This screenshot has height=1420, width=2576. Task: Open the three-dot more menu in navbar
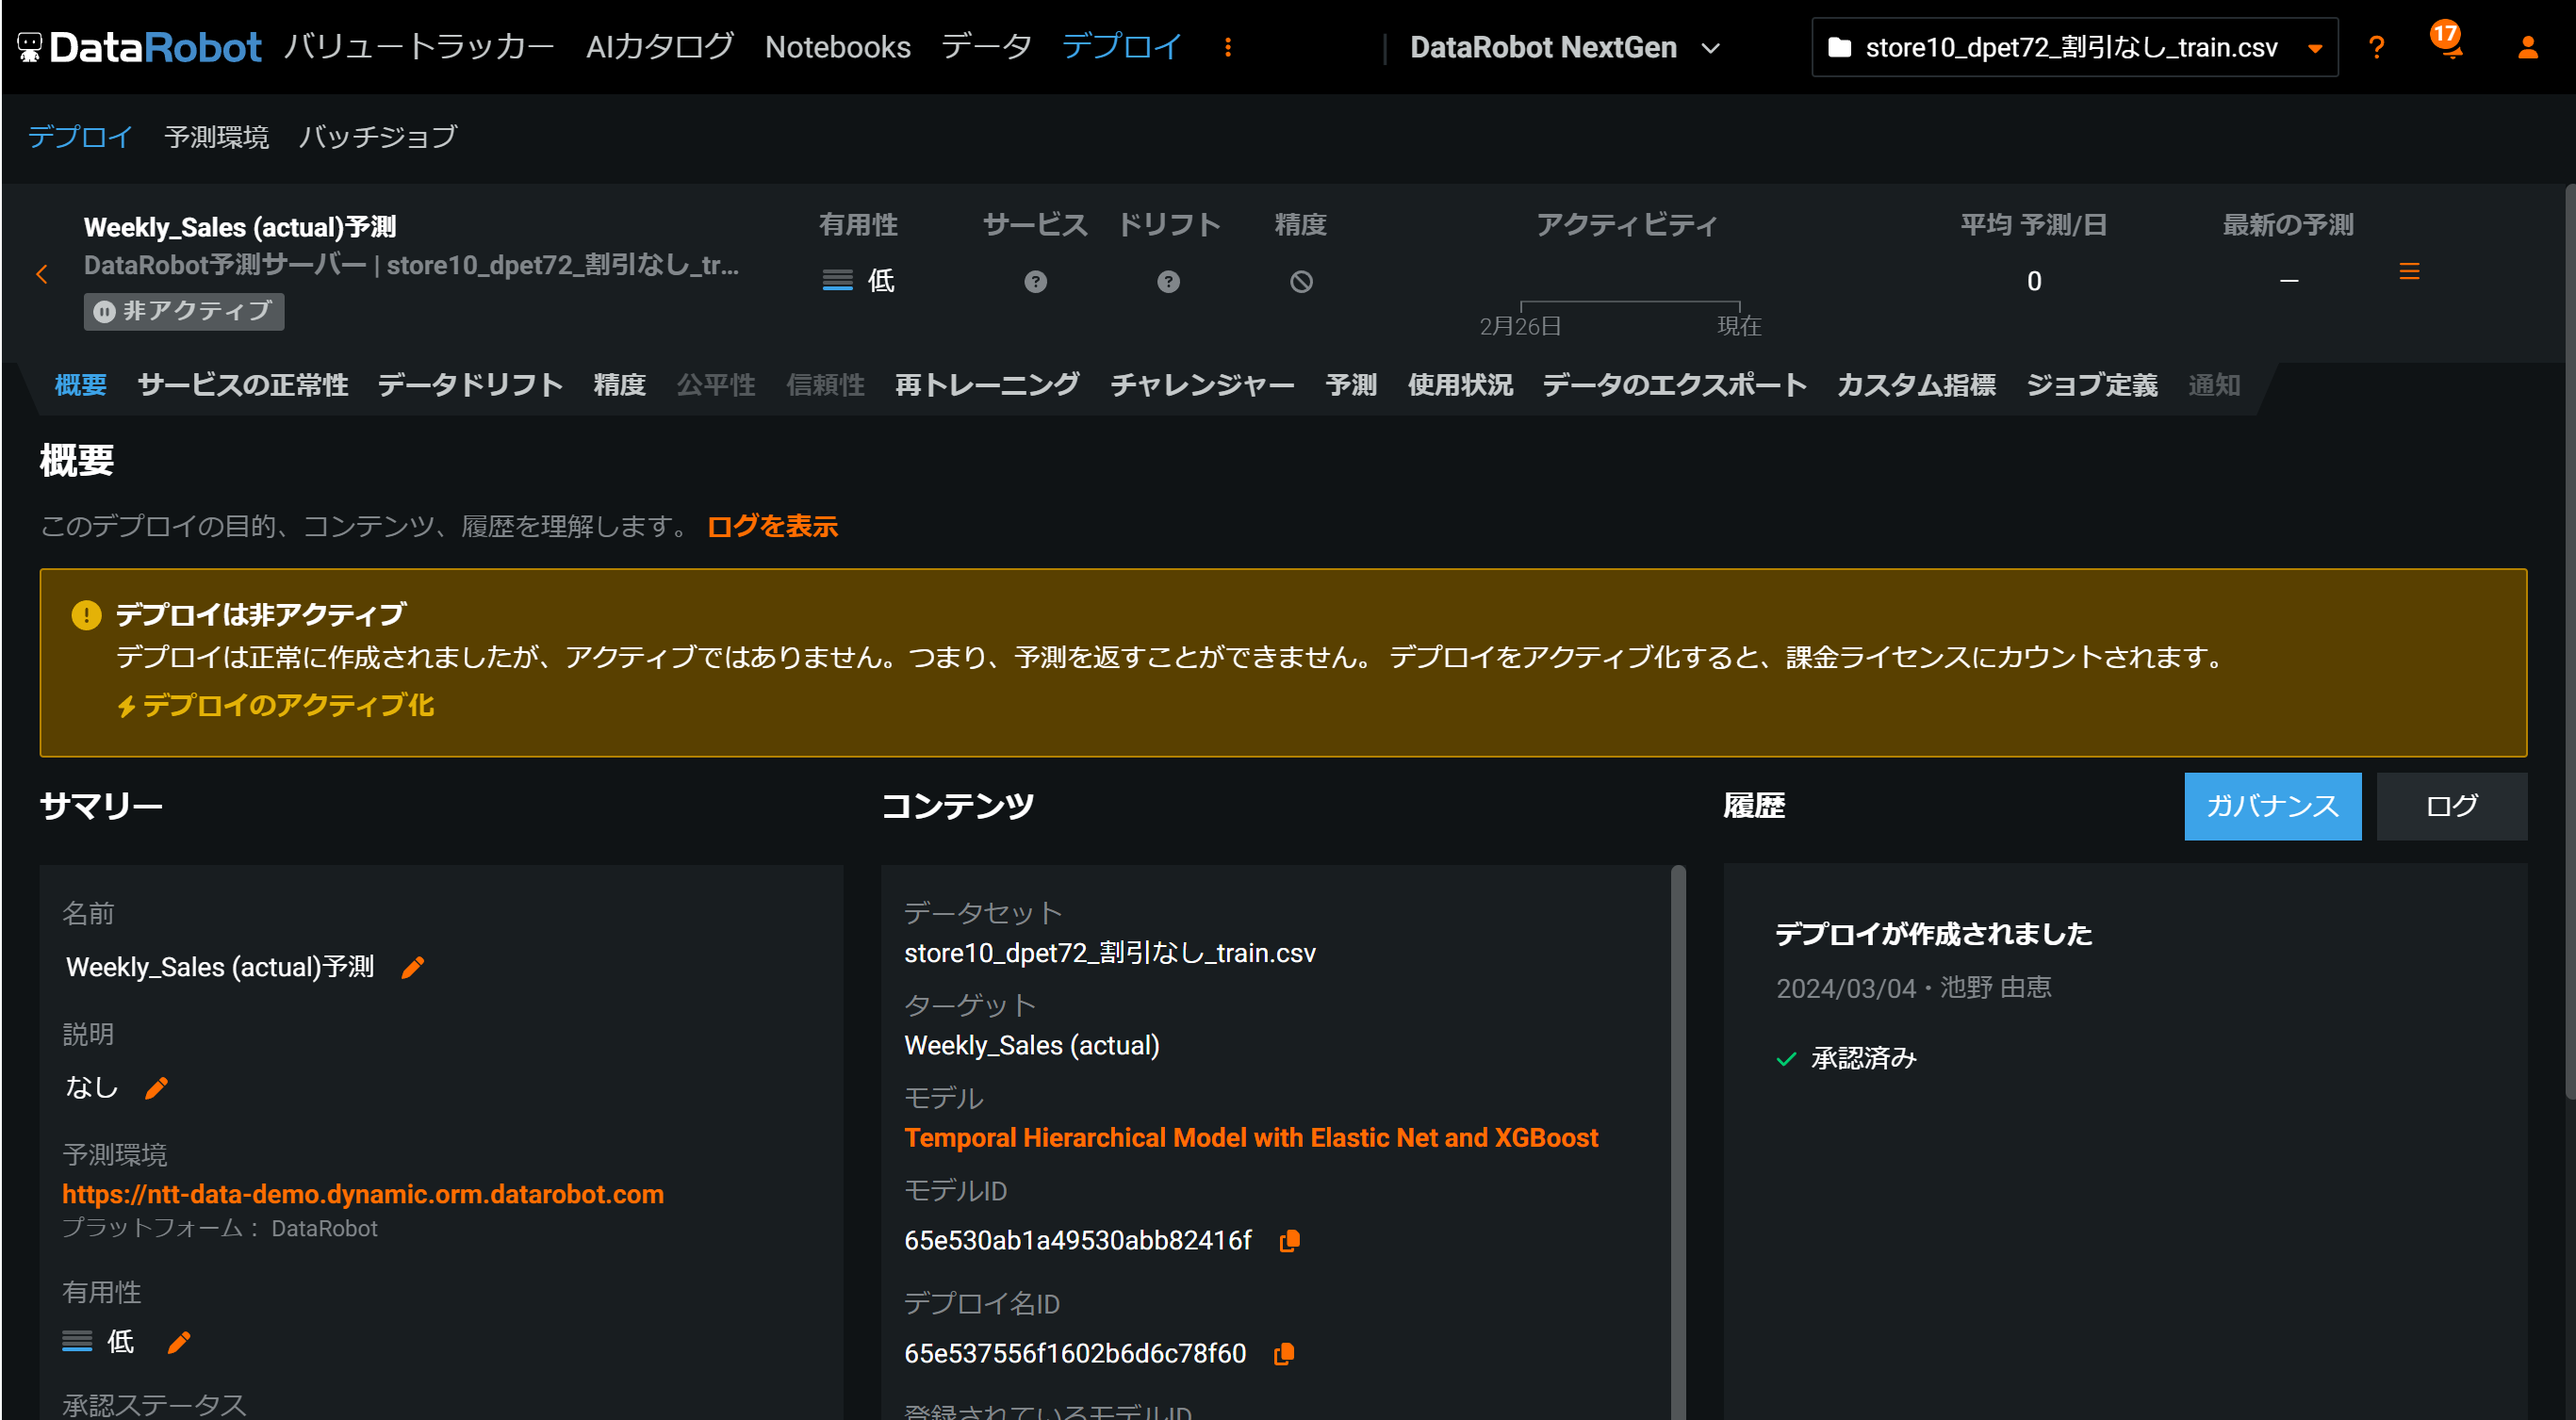click(1228, 47)
